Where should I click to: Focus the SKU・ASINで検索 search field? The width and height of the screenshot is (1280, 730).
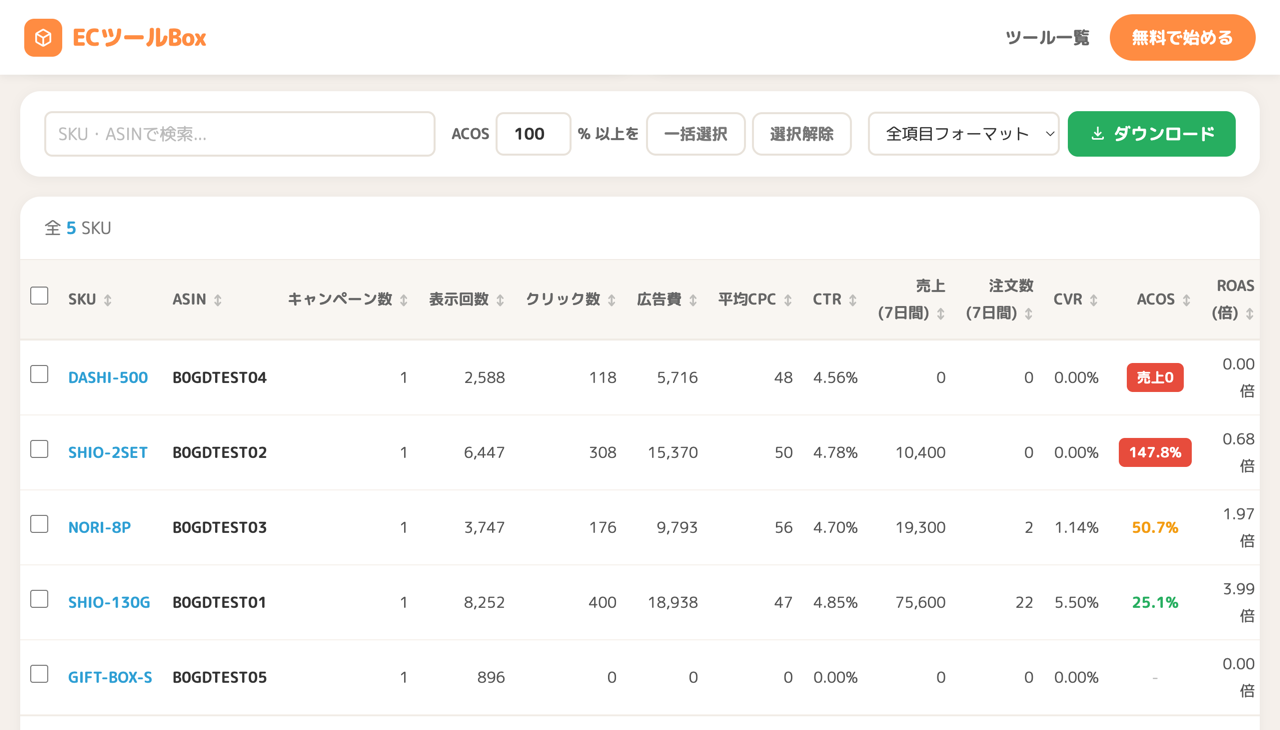pyautogui.click(x=240, y=134)
